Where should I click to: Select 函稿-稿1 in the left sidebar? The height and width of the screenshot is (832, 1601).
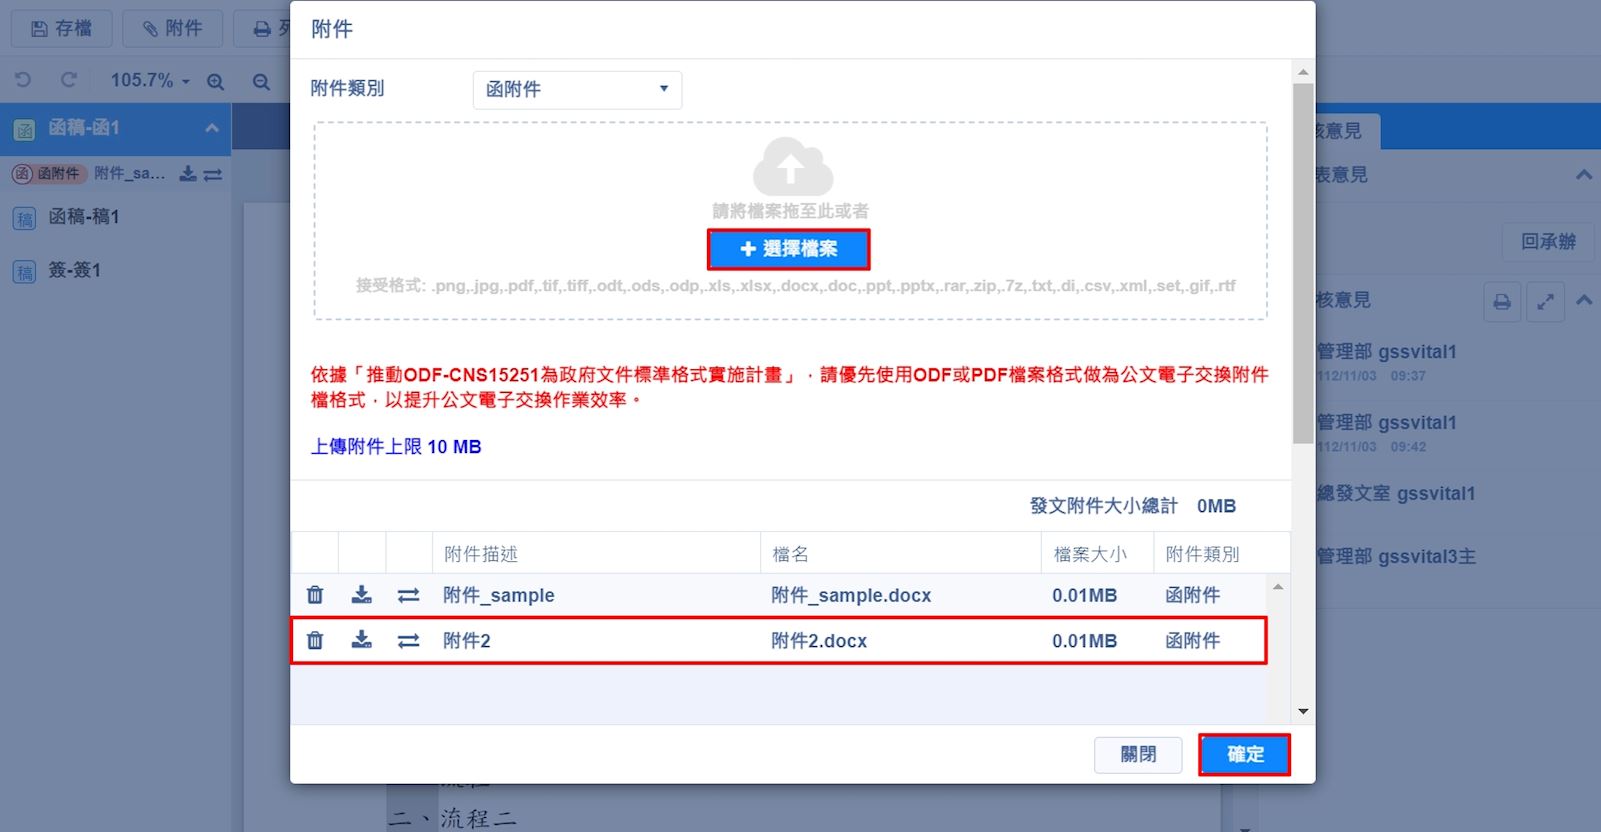pos(84,217)
